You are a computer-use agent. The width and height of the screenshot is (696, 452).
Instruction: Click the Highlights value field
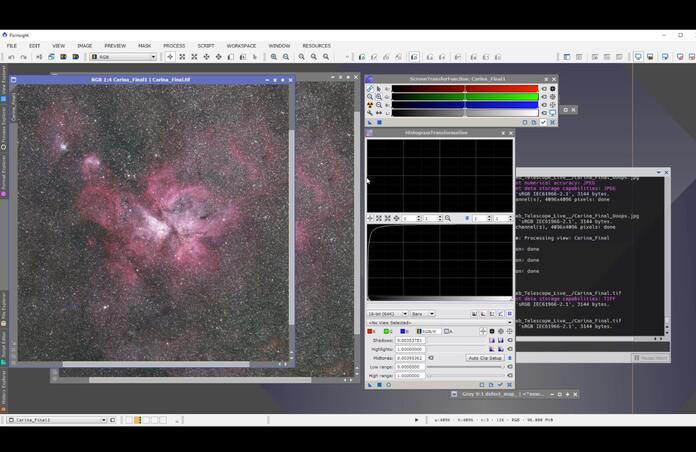point(410,349)
